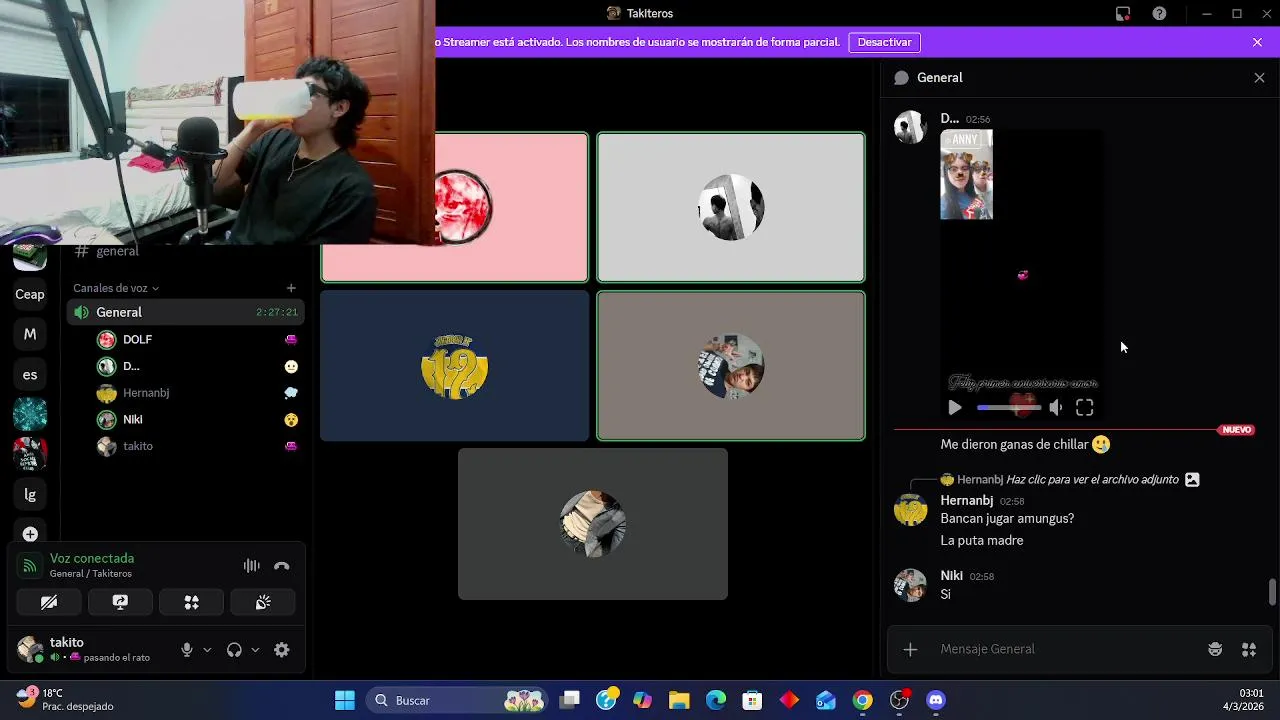The width and height of the screenshot is (1280, 720).
Task: Open inbox icon in title bar
Action: (x=1123, y=14)
